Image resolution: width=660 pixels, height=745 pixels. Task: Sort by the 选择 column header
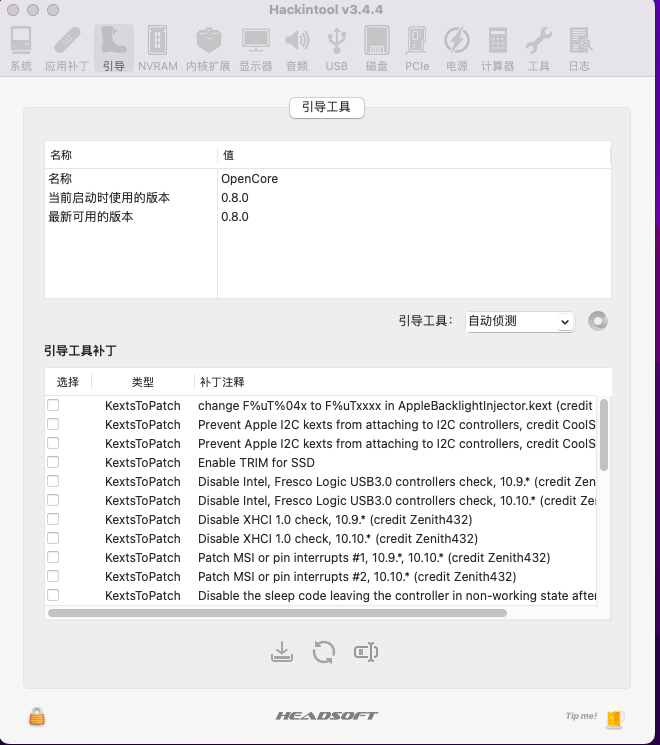click(x=68, y=382)
